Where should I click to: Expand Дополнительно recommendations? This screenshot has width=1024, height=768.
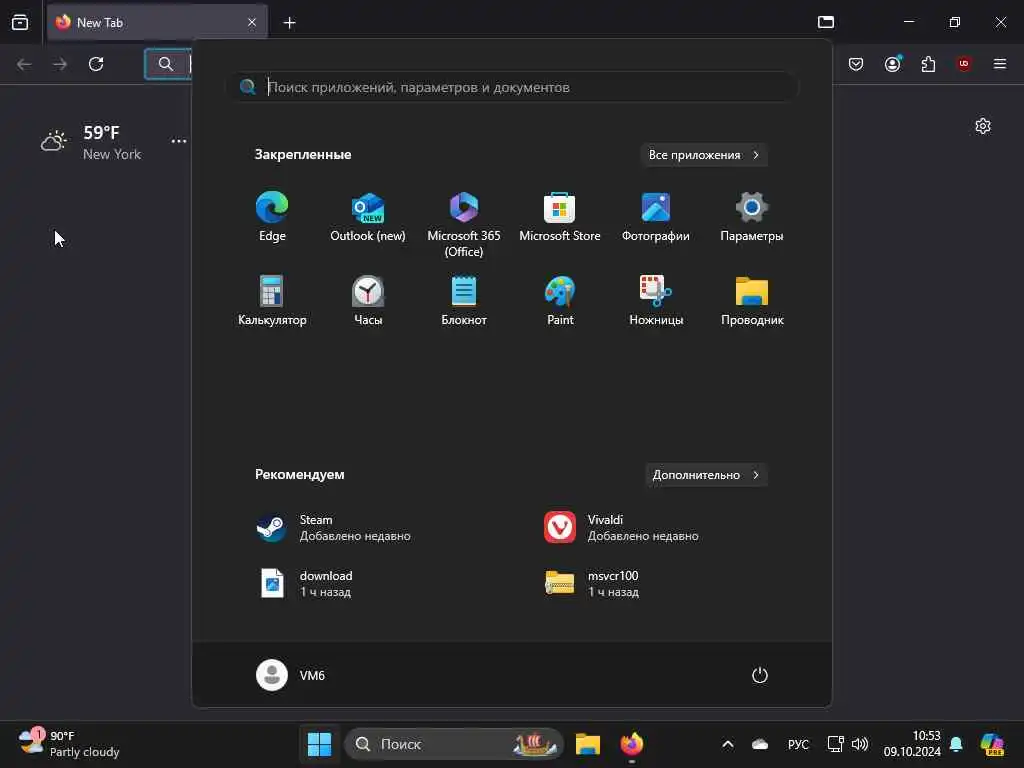pyautogui.click(x=705, y=475)
